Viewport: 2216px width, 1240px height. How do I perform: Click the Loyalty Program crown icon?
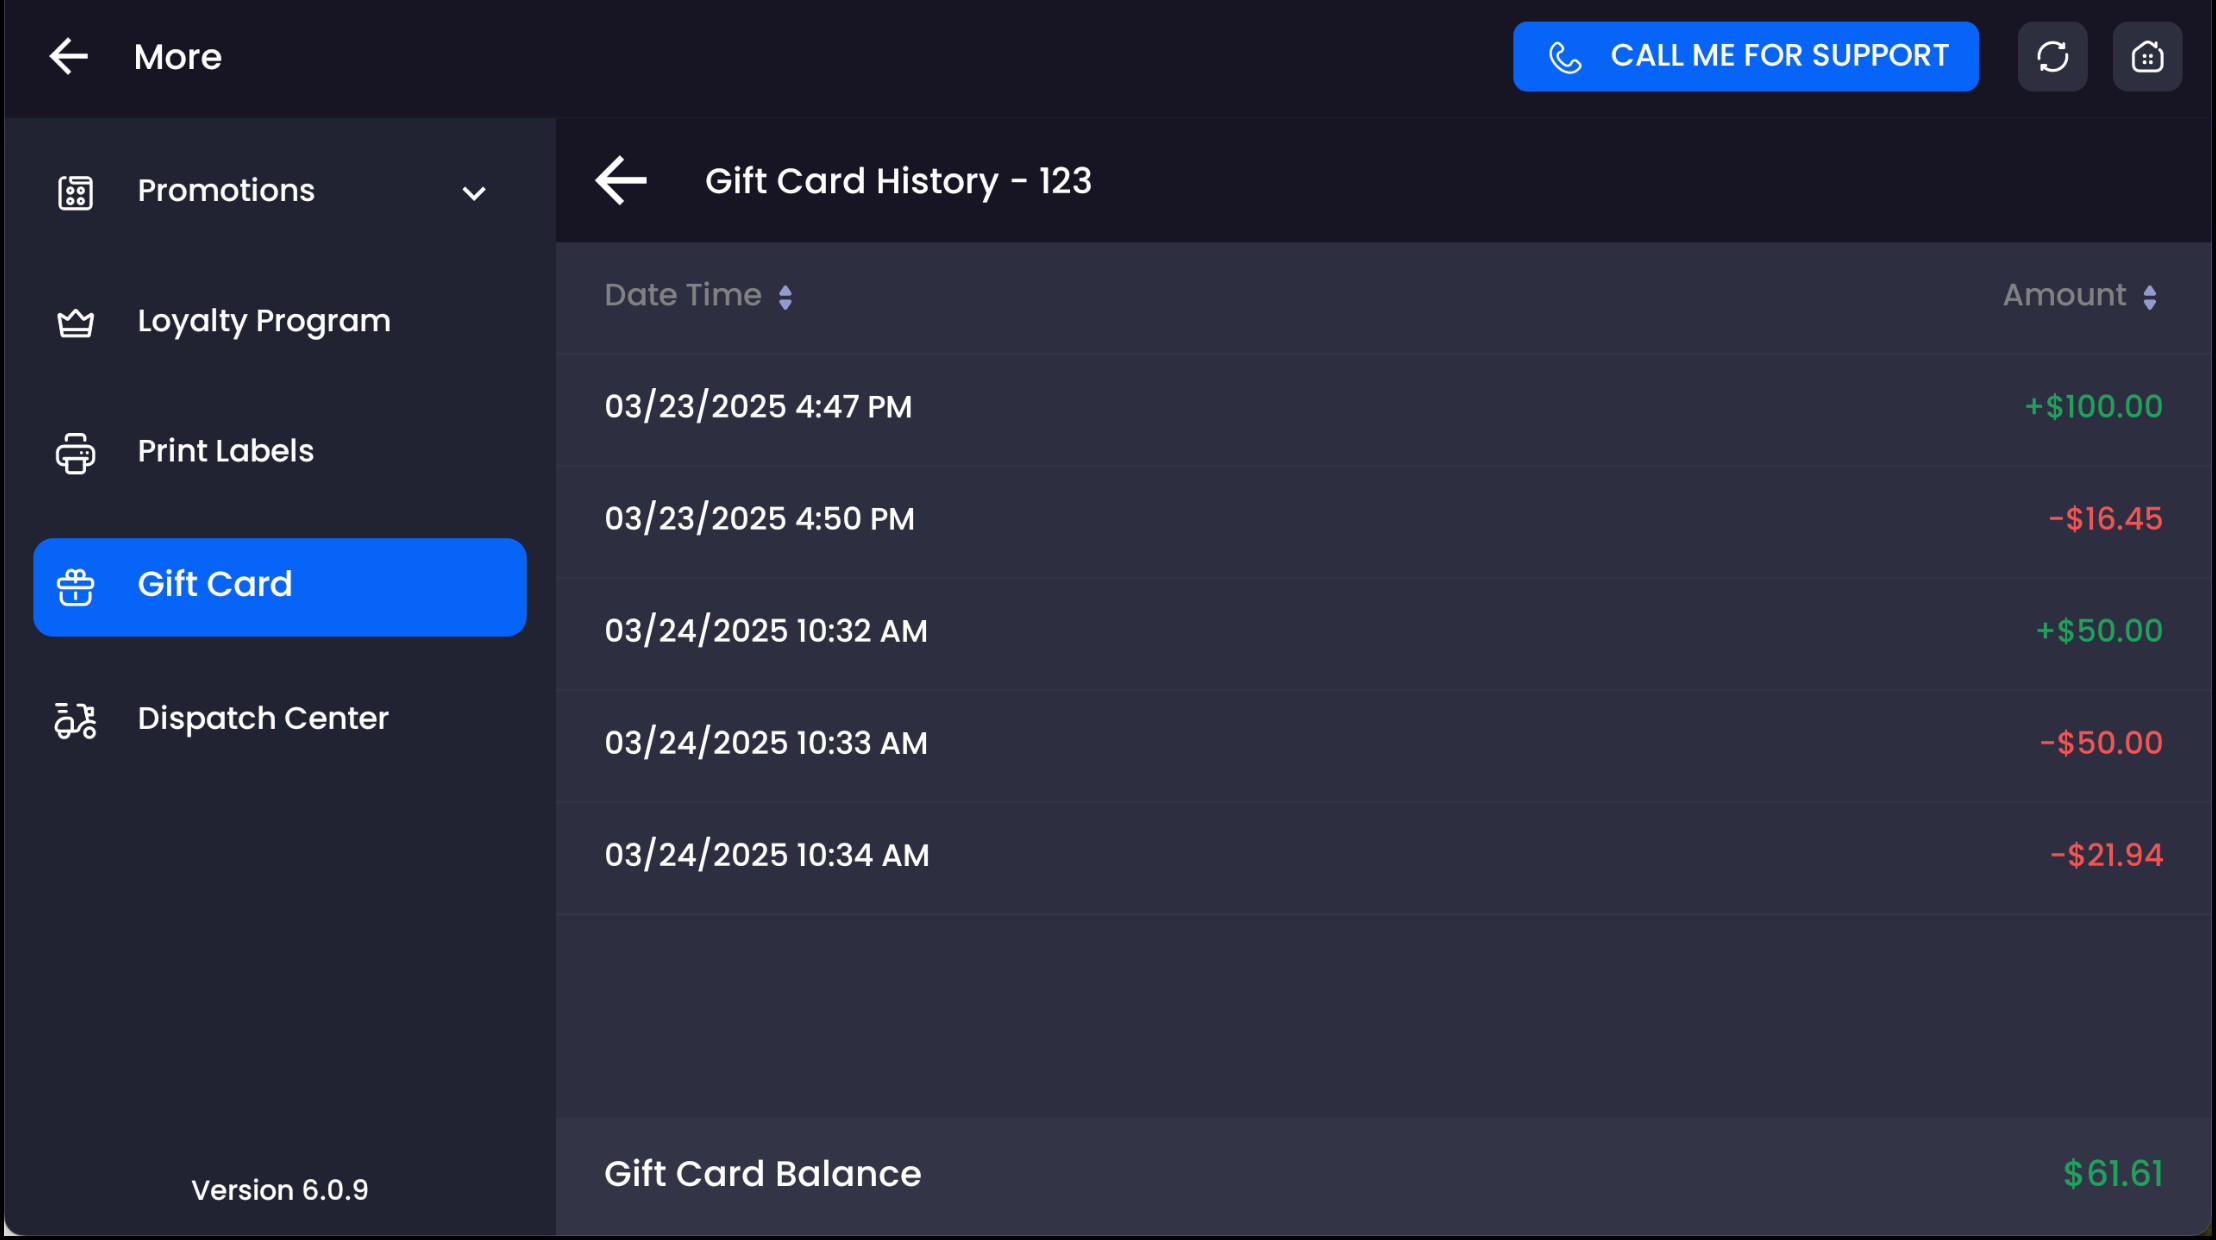click(x=75, y=322)
